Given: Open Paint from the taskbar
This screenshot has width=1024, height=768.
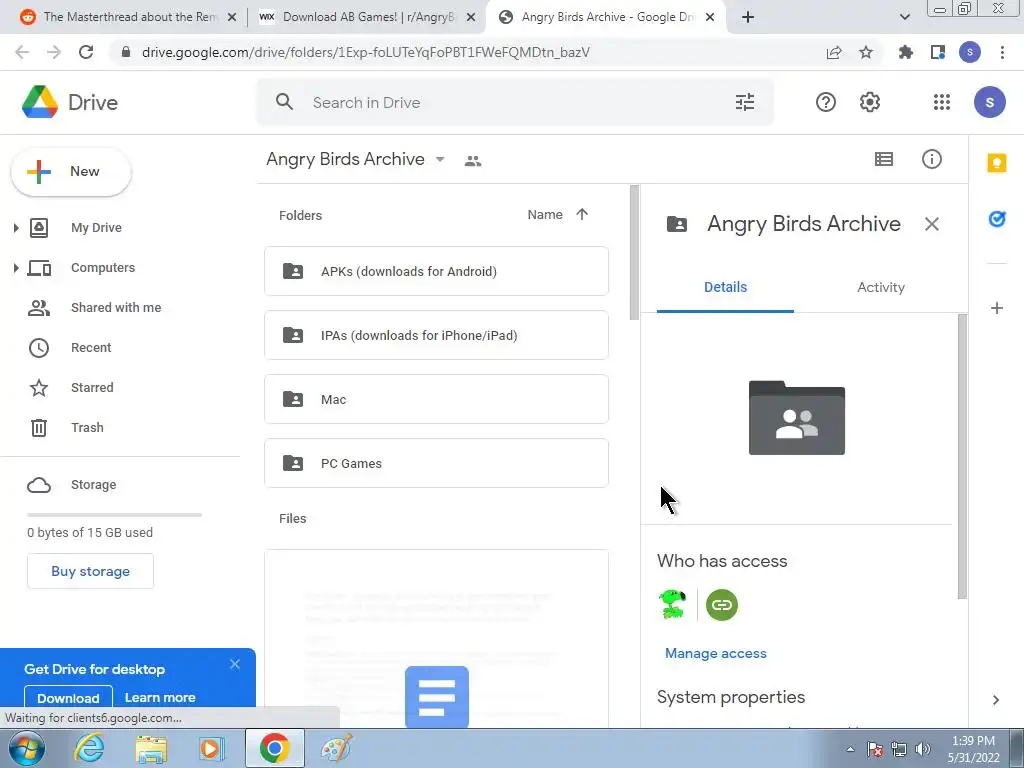Looking at the screenshot, I should pyautogui.click(x=337, y=748).
